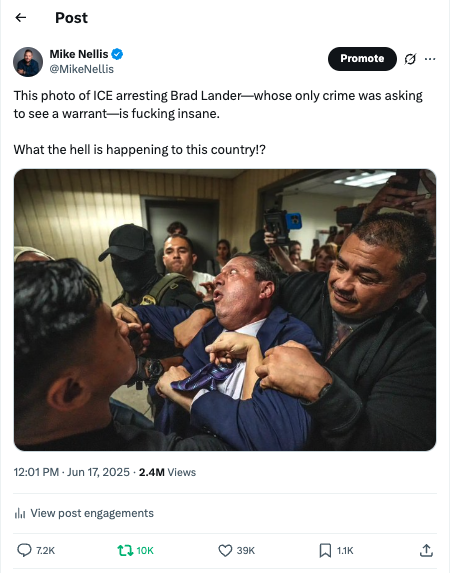This screenshot has height=573, width=450.
Task: Open Mike Nellis profile avatar
Action: coord(28,62)
